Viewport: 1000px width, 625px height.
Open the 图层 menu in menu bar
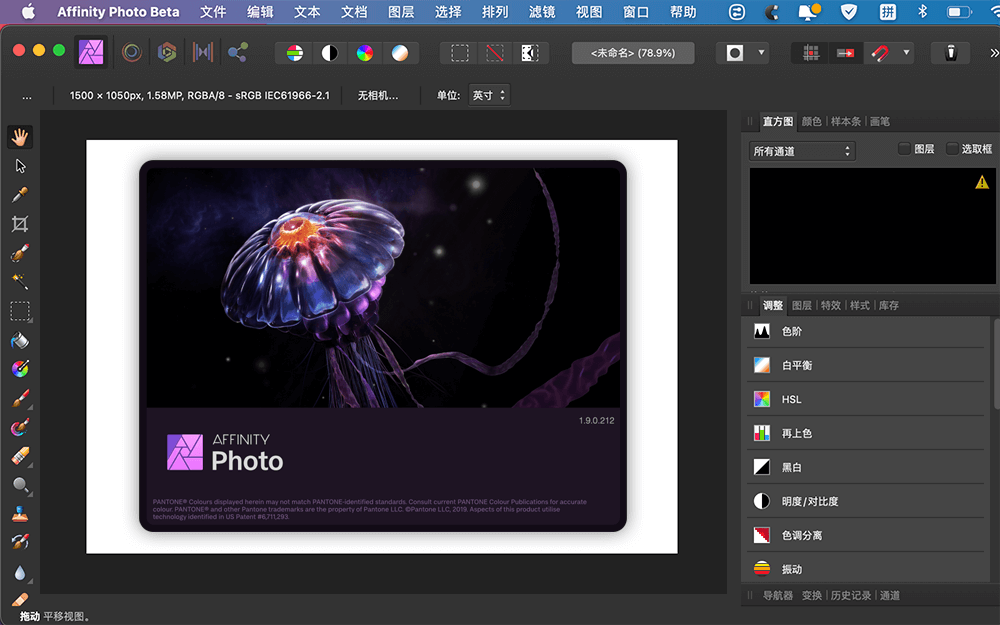pos(401,12)
